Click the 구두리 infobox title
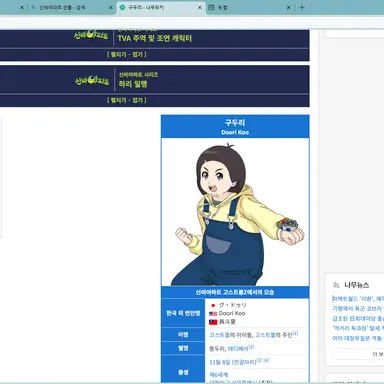 [x=235, y=123]
